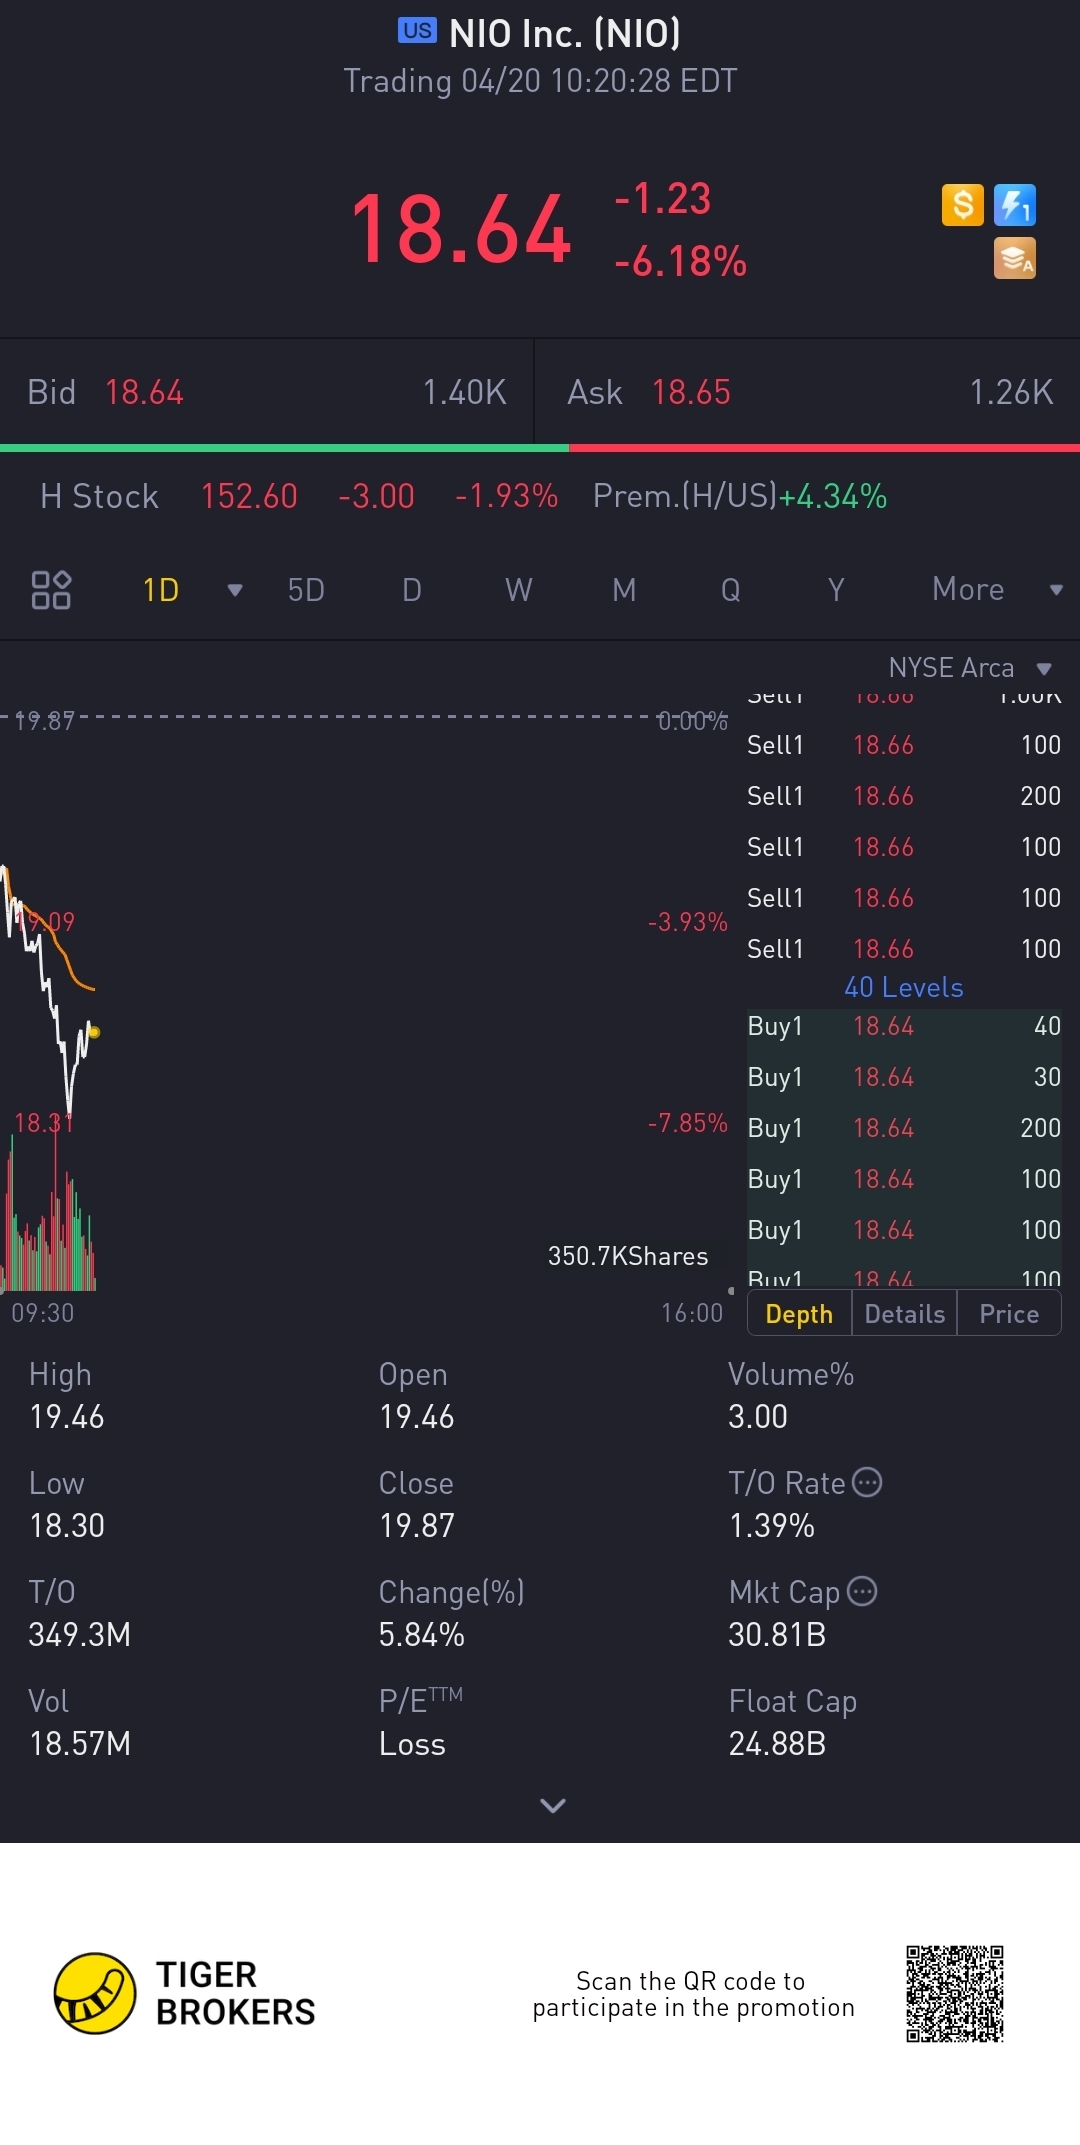This screenshot has height=2145, width=1080.
Task: Tap the Tiger Brokers logo
Action: coord(184,1993)
